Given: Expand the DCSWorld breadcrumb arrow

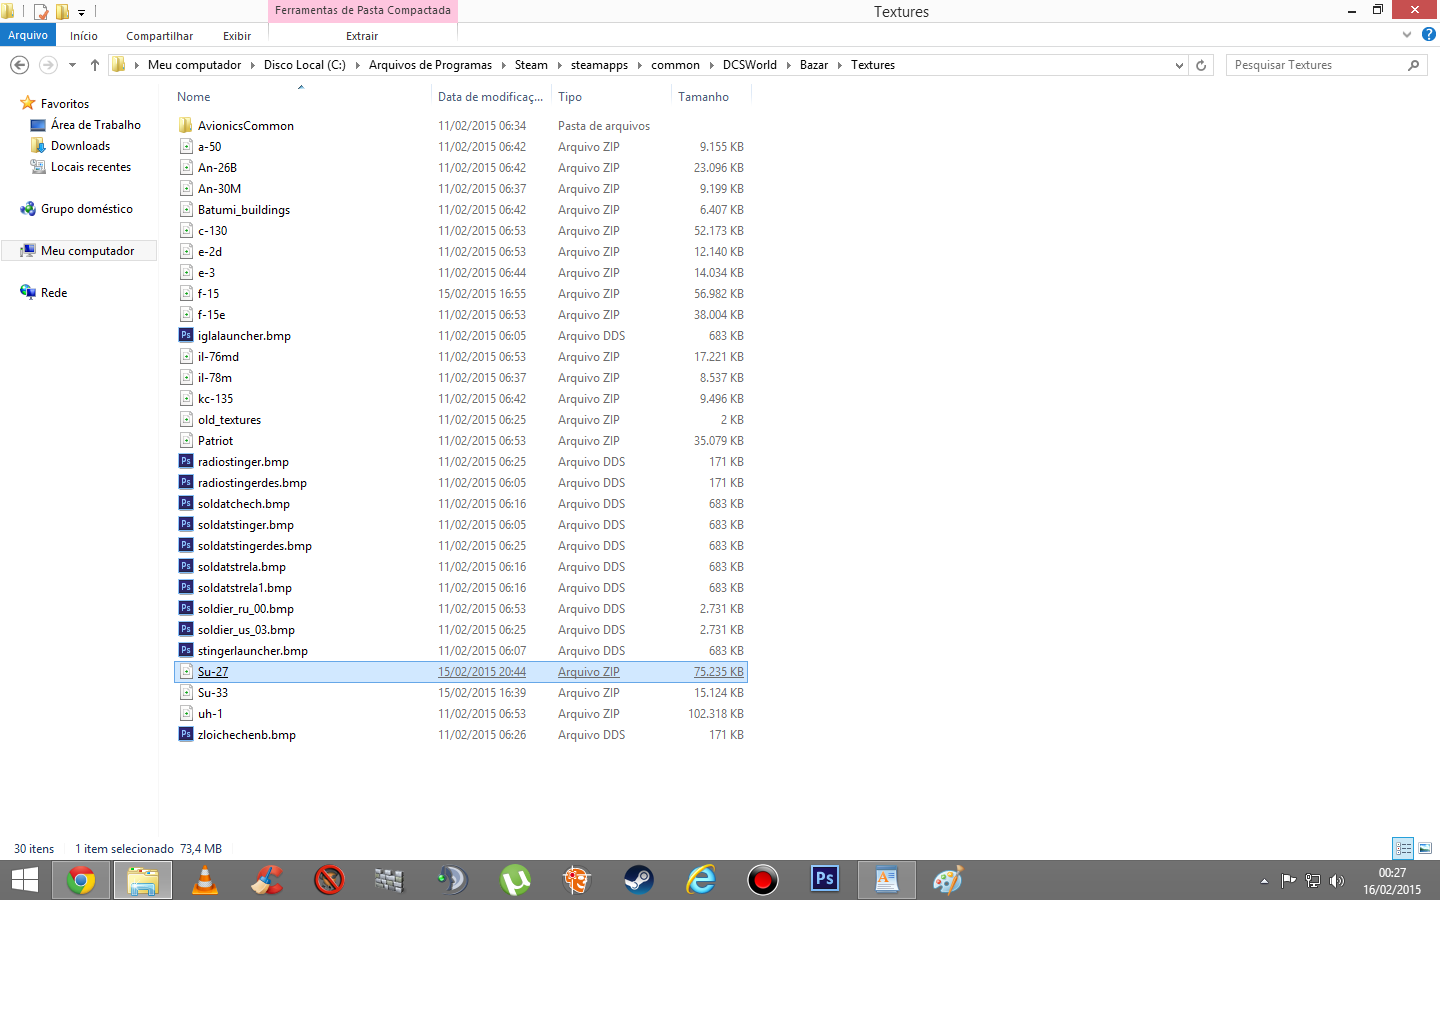Looking at the screenshot, I should (x=788, y=65).
